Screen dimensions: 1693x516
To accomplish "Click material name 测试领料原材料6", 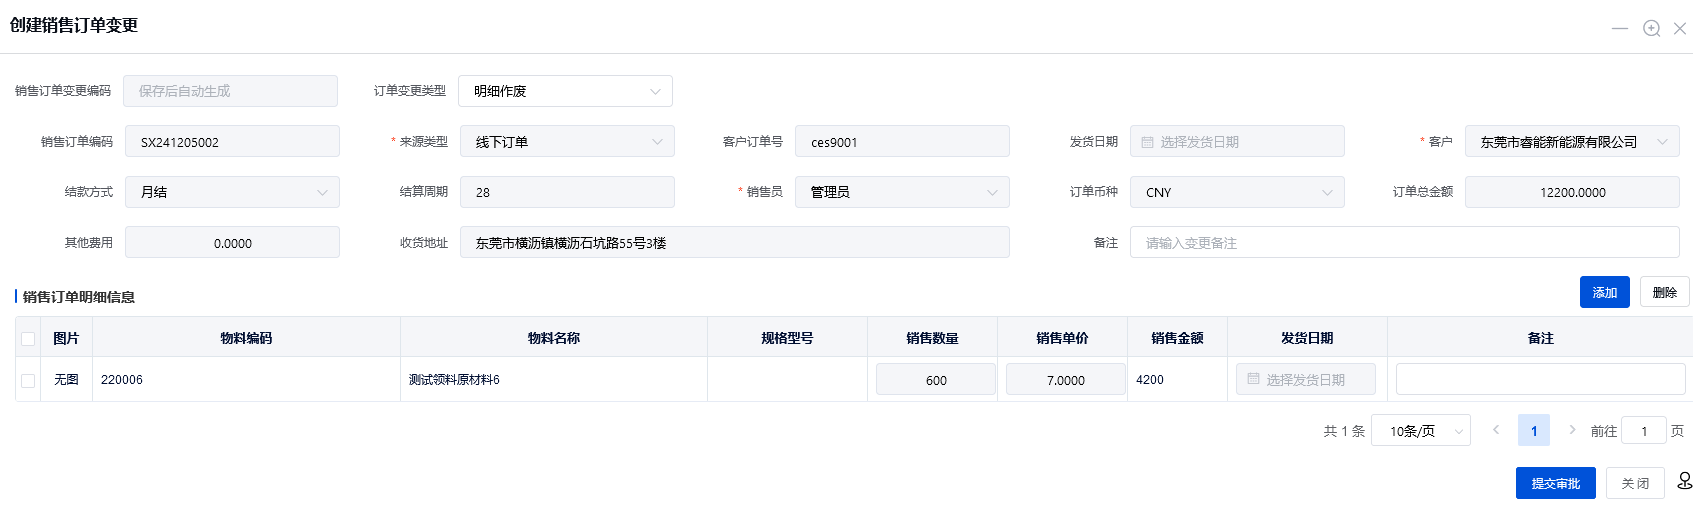I will [454, 380].
